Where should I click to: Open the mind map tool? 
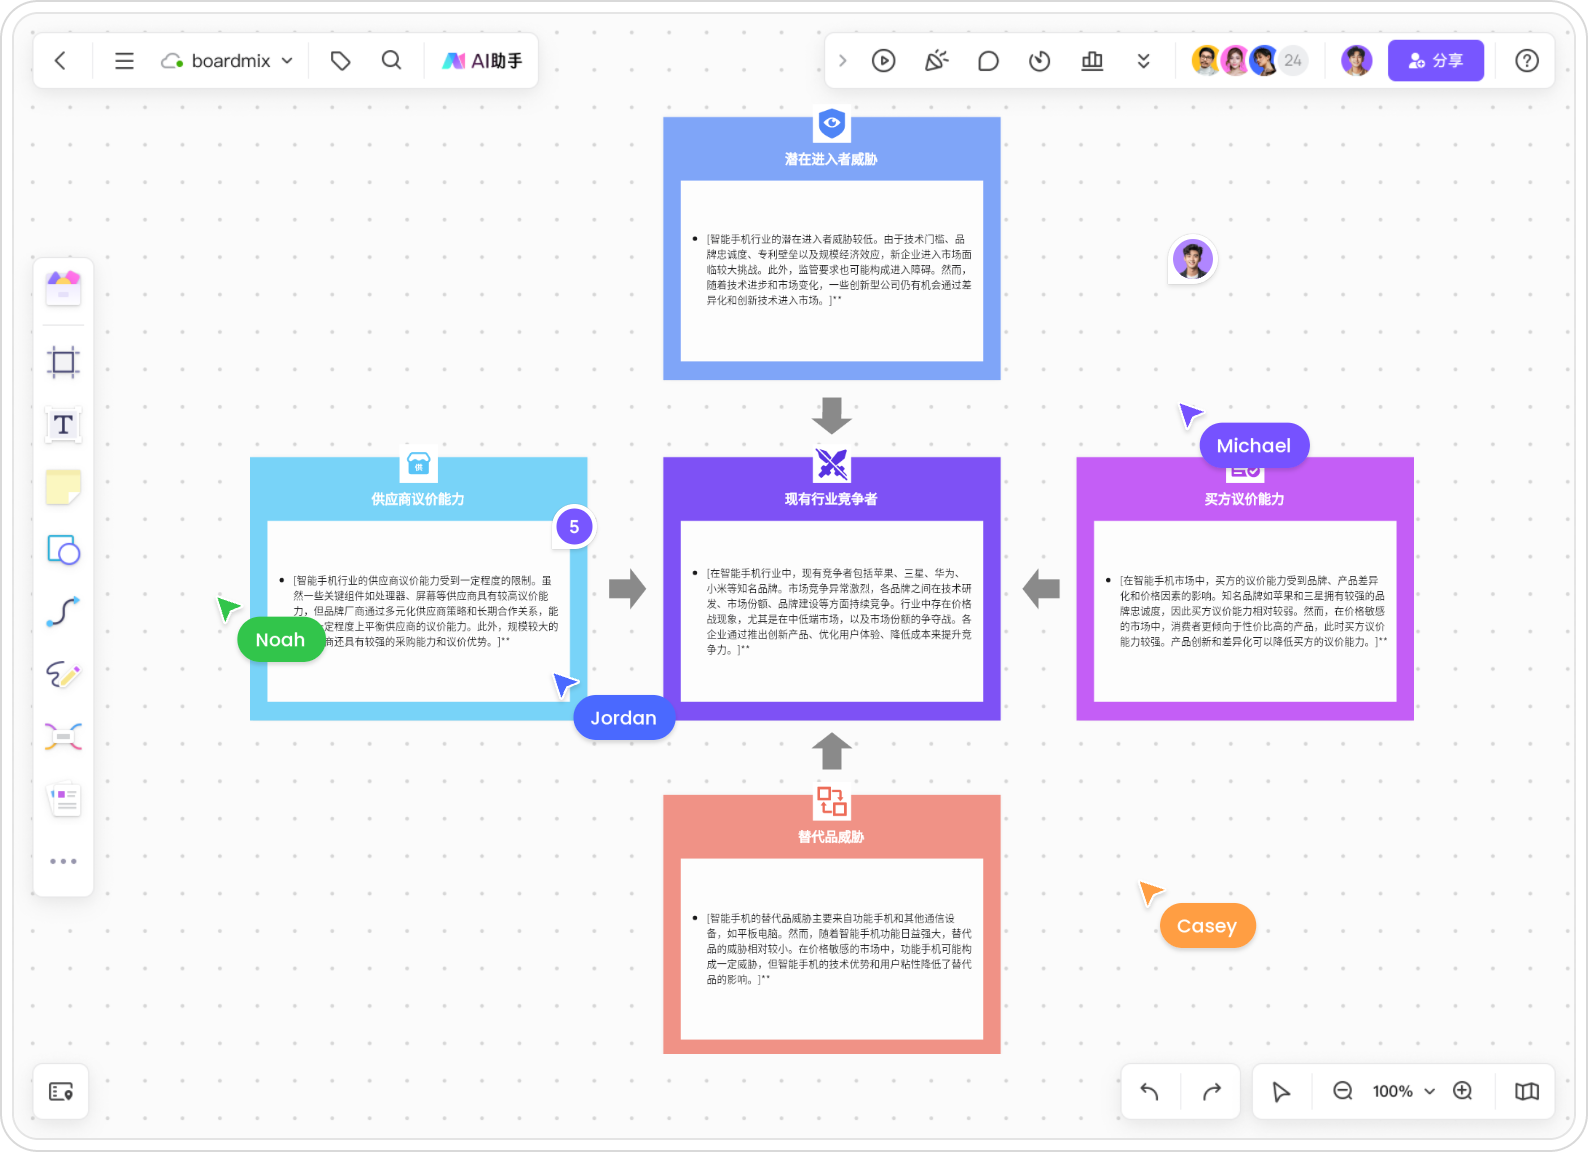[x=63, y=737]
